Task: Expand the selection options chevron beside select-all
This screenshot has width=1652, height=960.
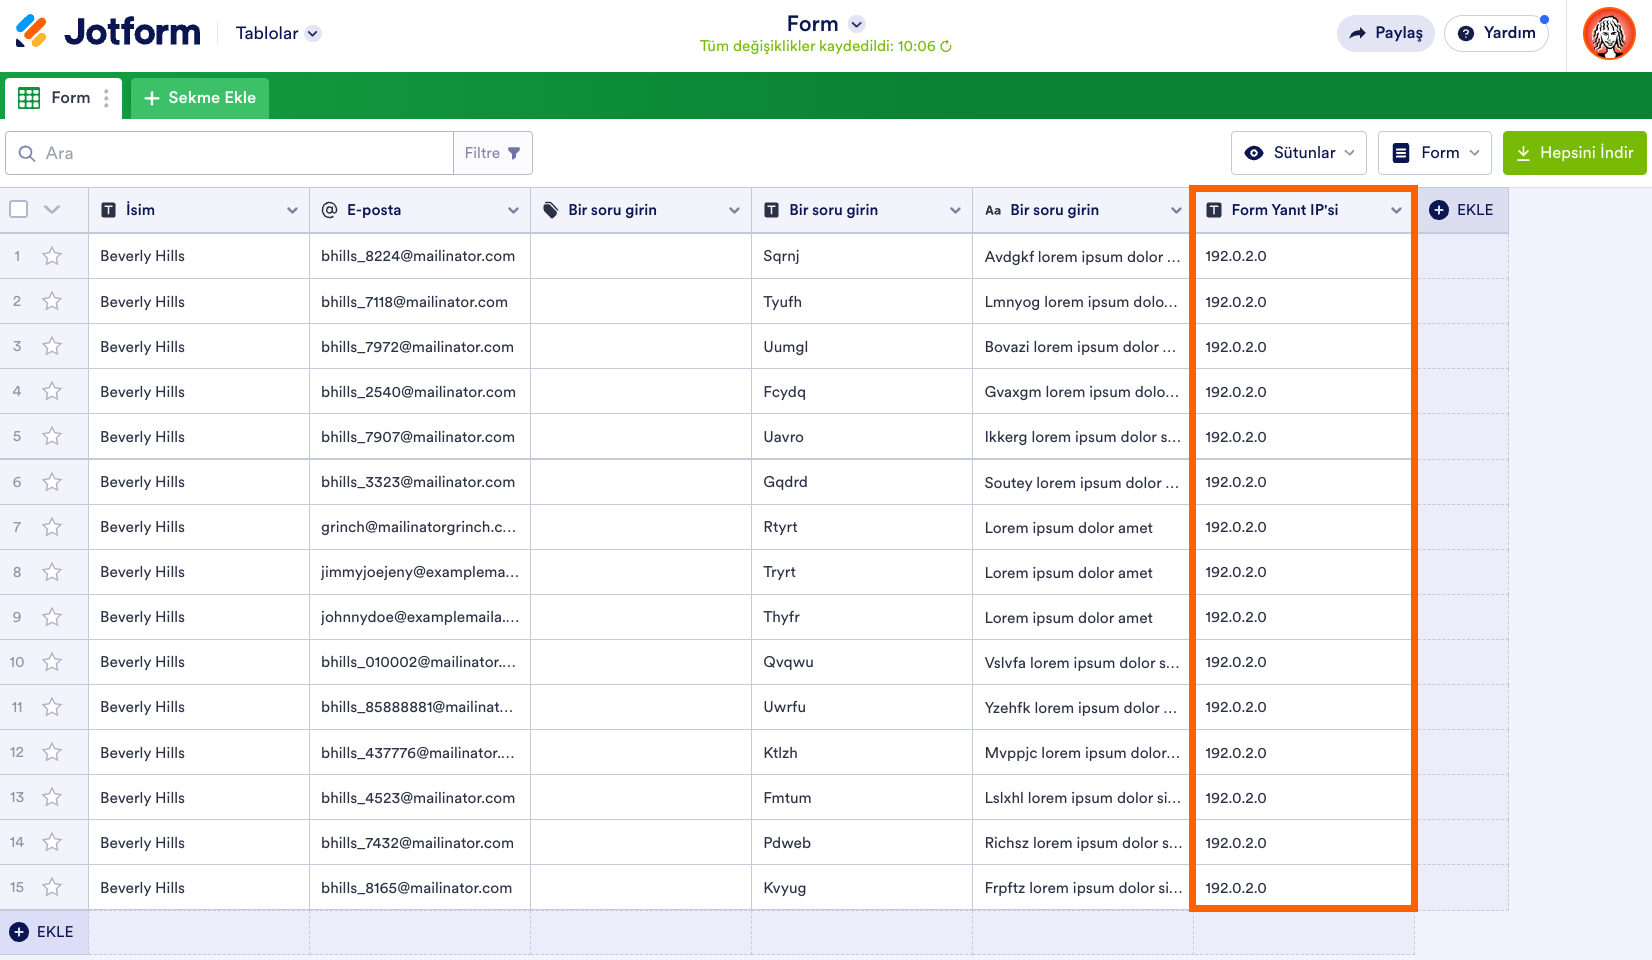Action: coord(52,209)
